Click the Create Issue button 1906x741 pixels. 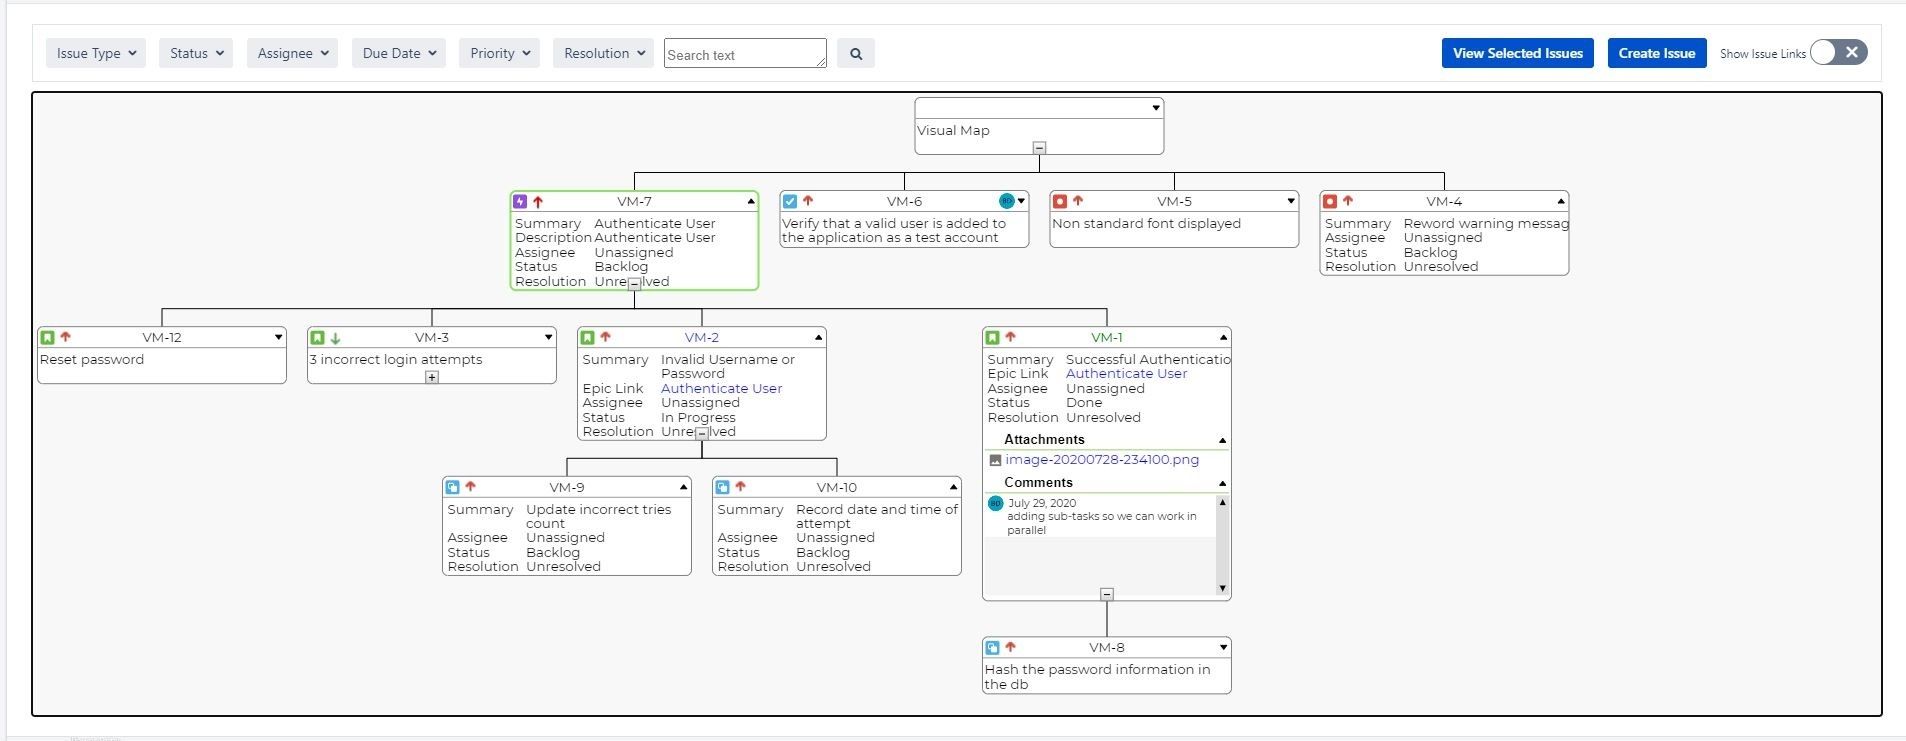tap(1657, 54)
